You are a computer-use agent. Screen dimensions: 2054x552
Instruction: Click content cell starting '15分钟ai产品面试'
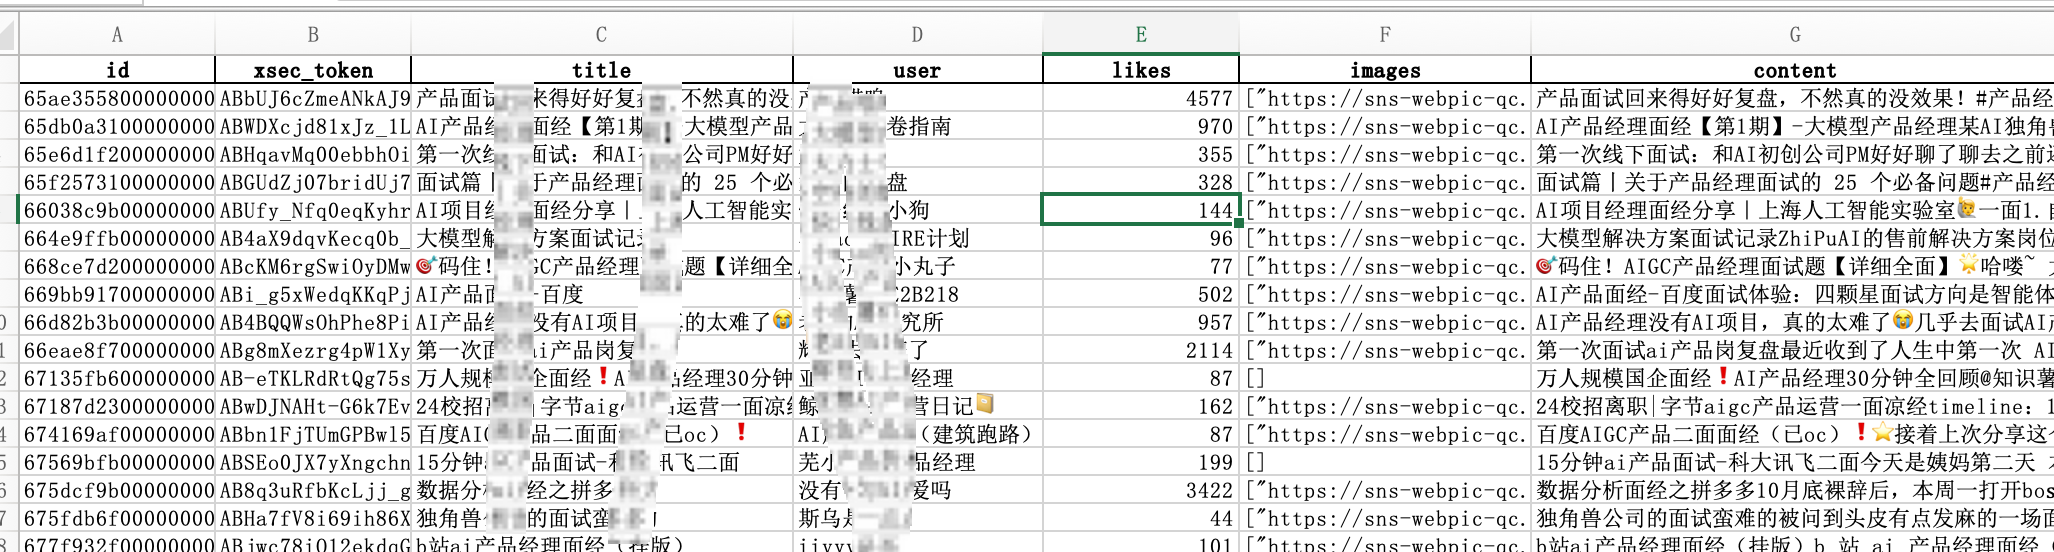point(1793,462)
